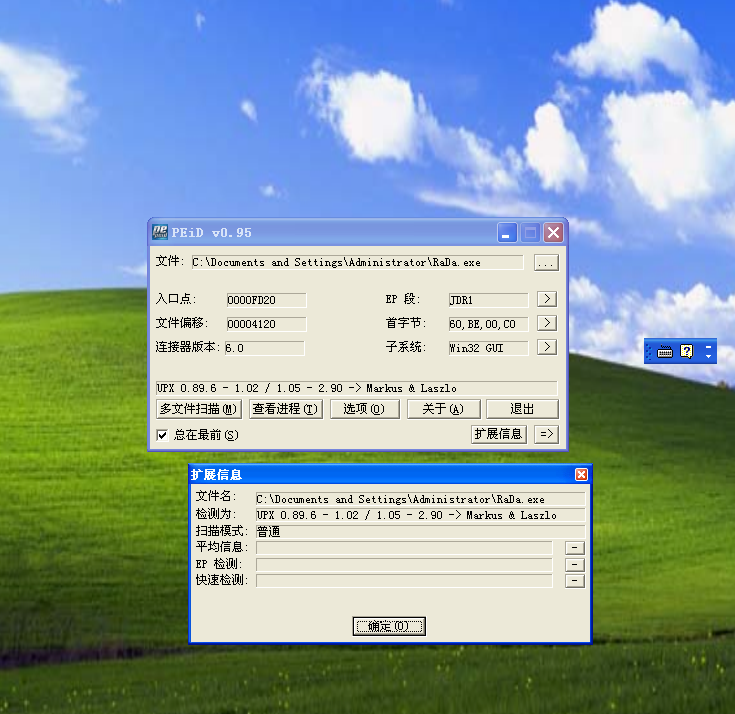This screenshot has width=735, height=714.
Task: Open the language bar options dropdown arrow
Action: (708, 356)
